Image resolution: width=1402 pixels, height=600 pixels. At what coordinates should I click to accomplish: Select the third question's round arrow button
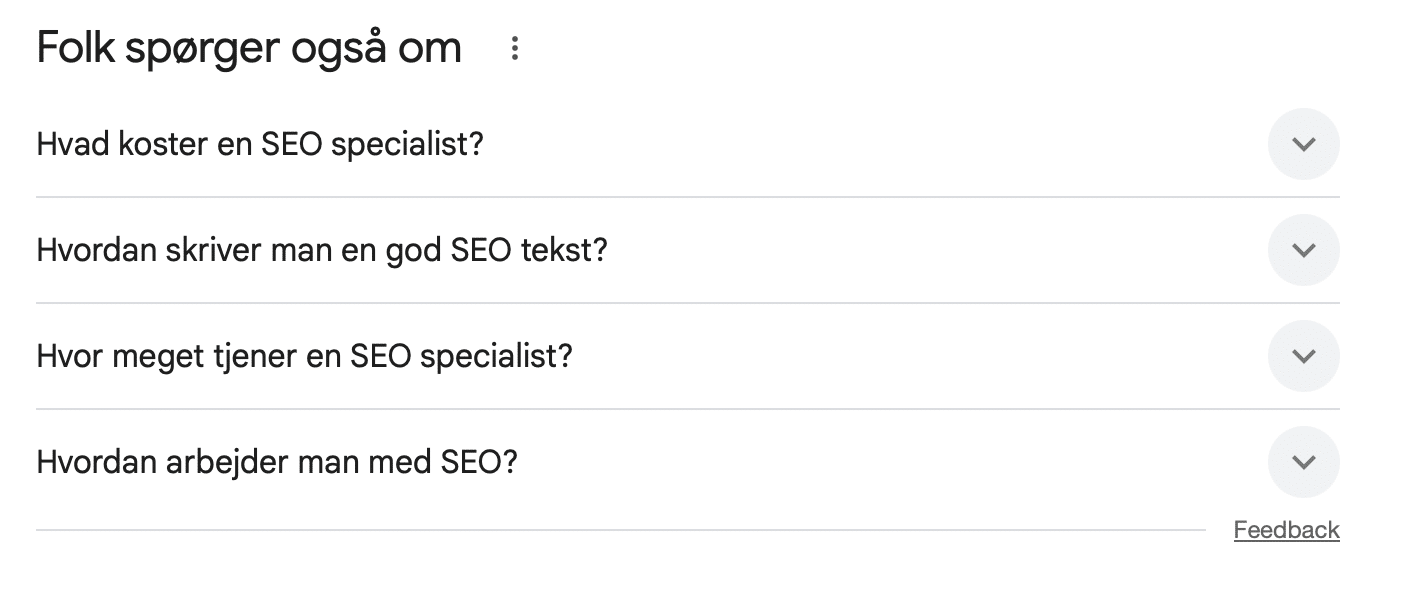point(1303,356)
